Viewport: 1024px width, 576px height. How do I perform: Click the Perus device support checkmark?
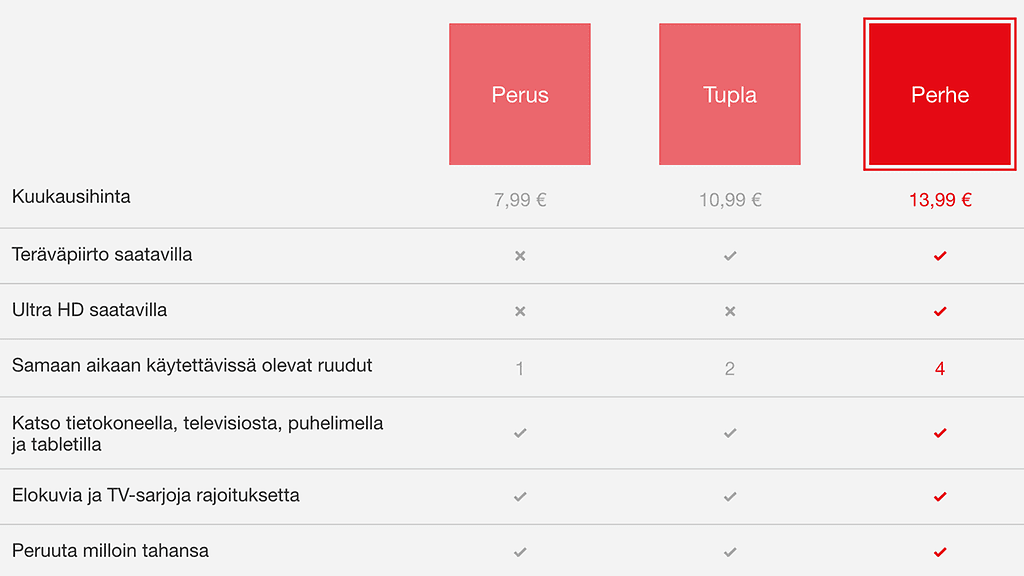[x=520, y=433]
